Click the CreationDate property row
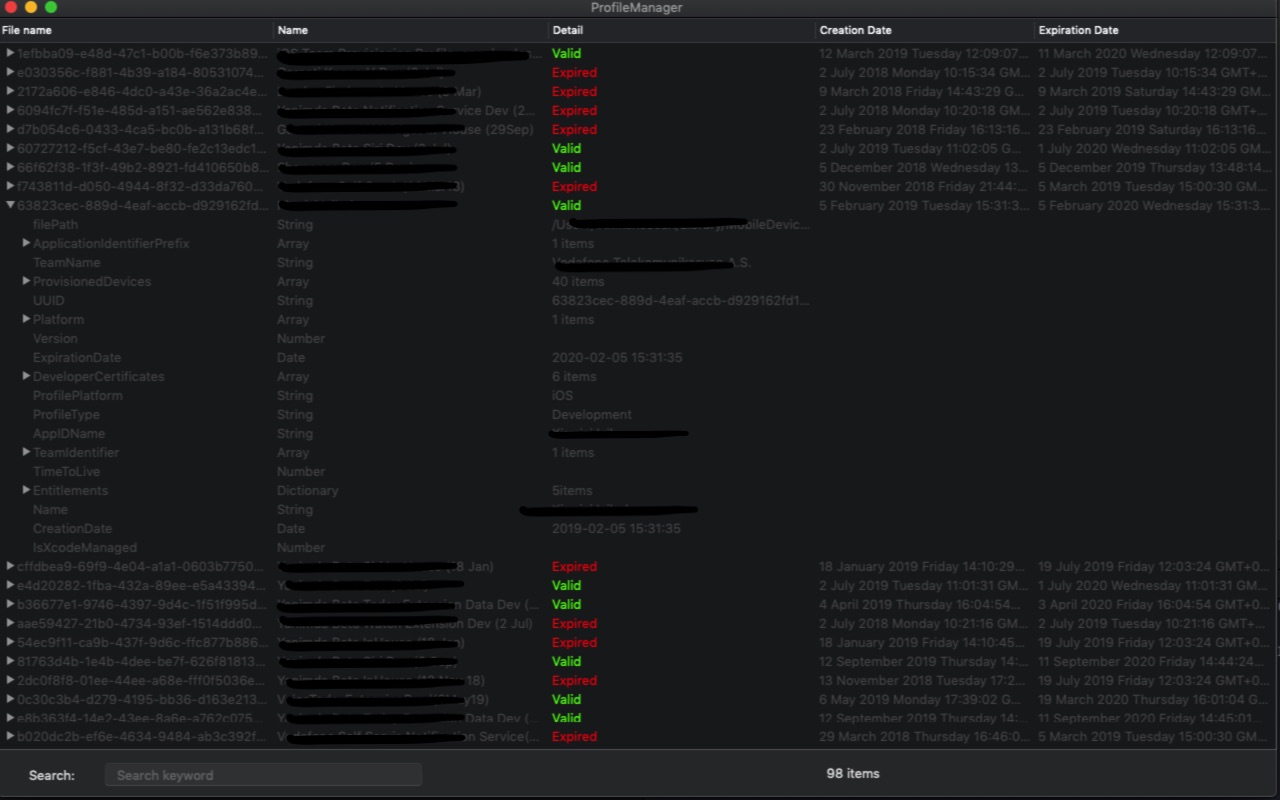This screenshot has height=800, width=1280. (640, 528)
